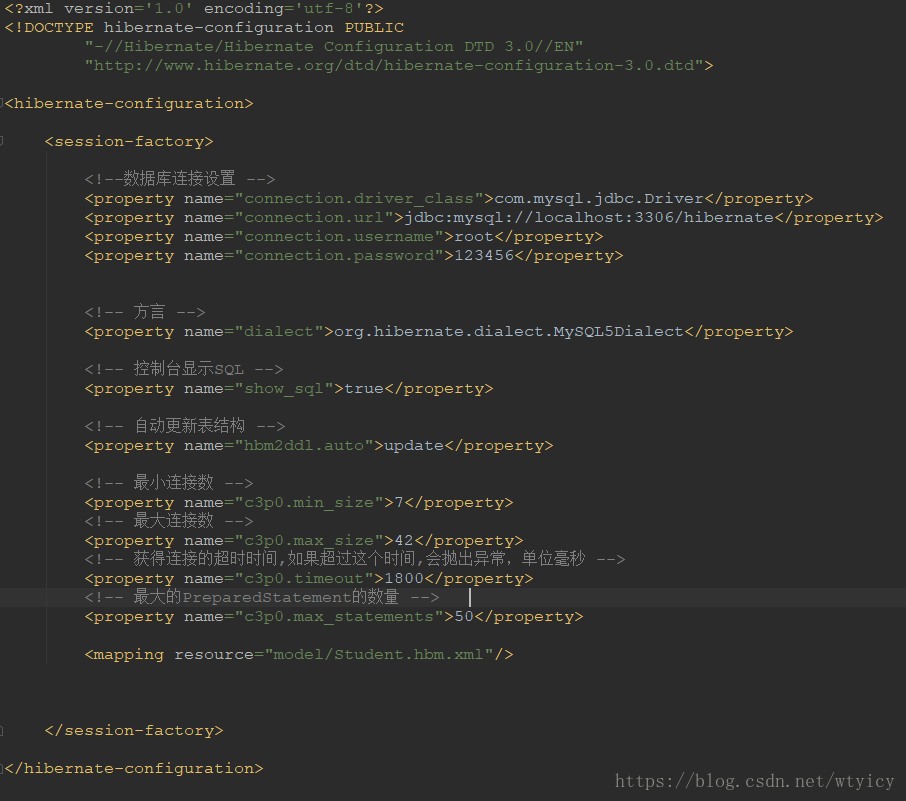
Task: Click the hibernate-configuration-3.0.dtd URL string
Action: pos(394,66)
